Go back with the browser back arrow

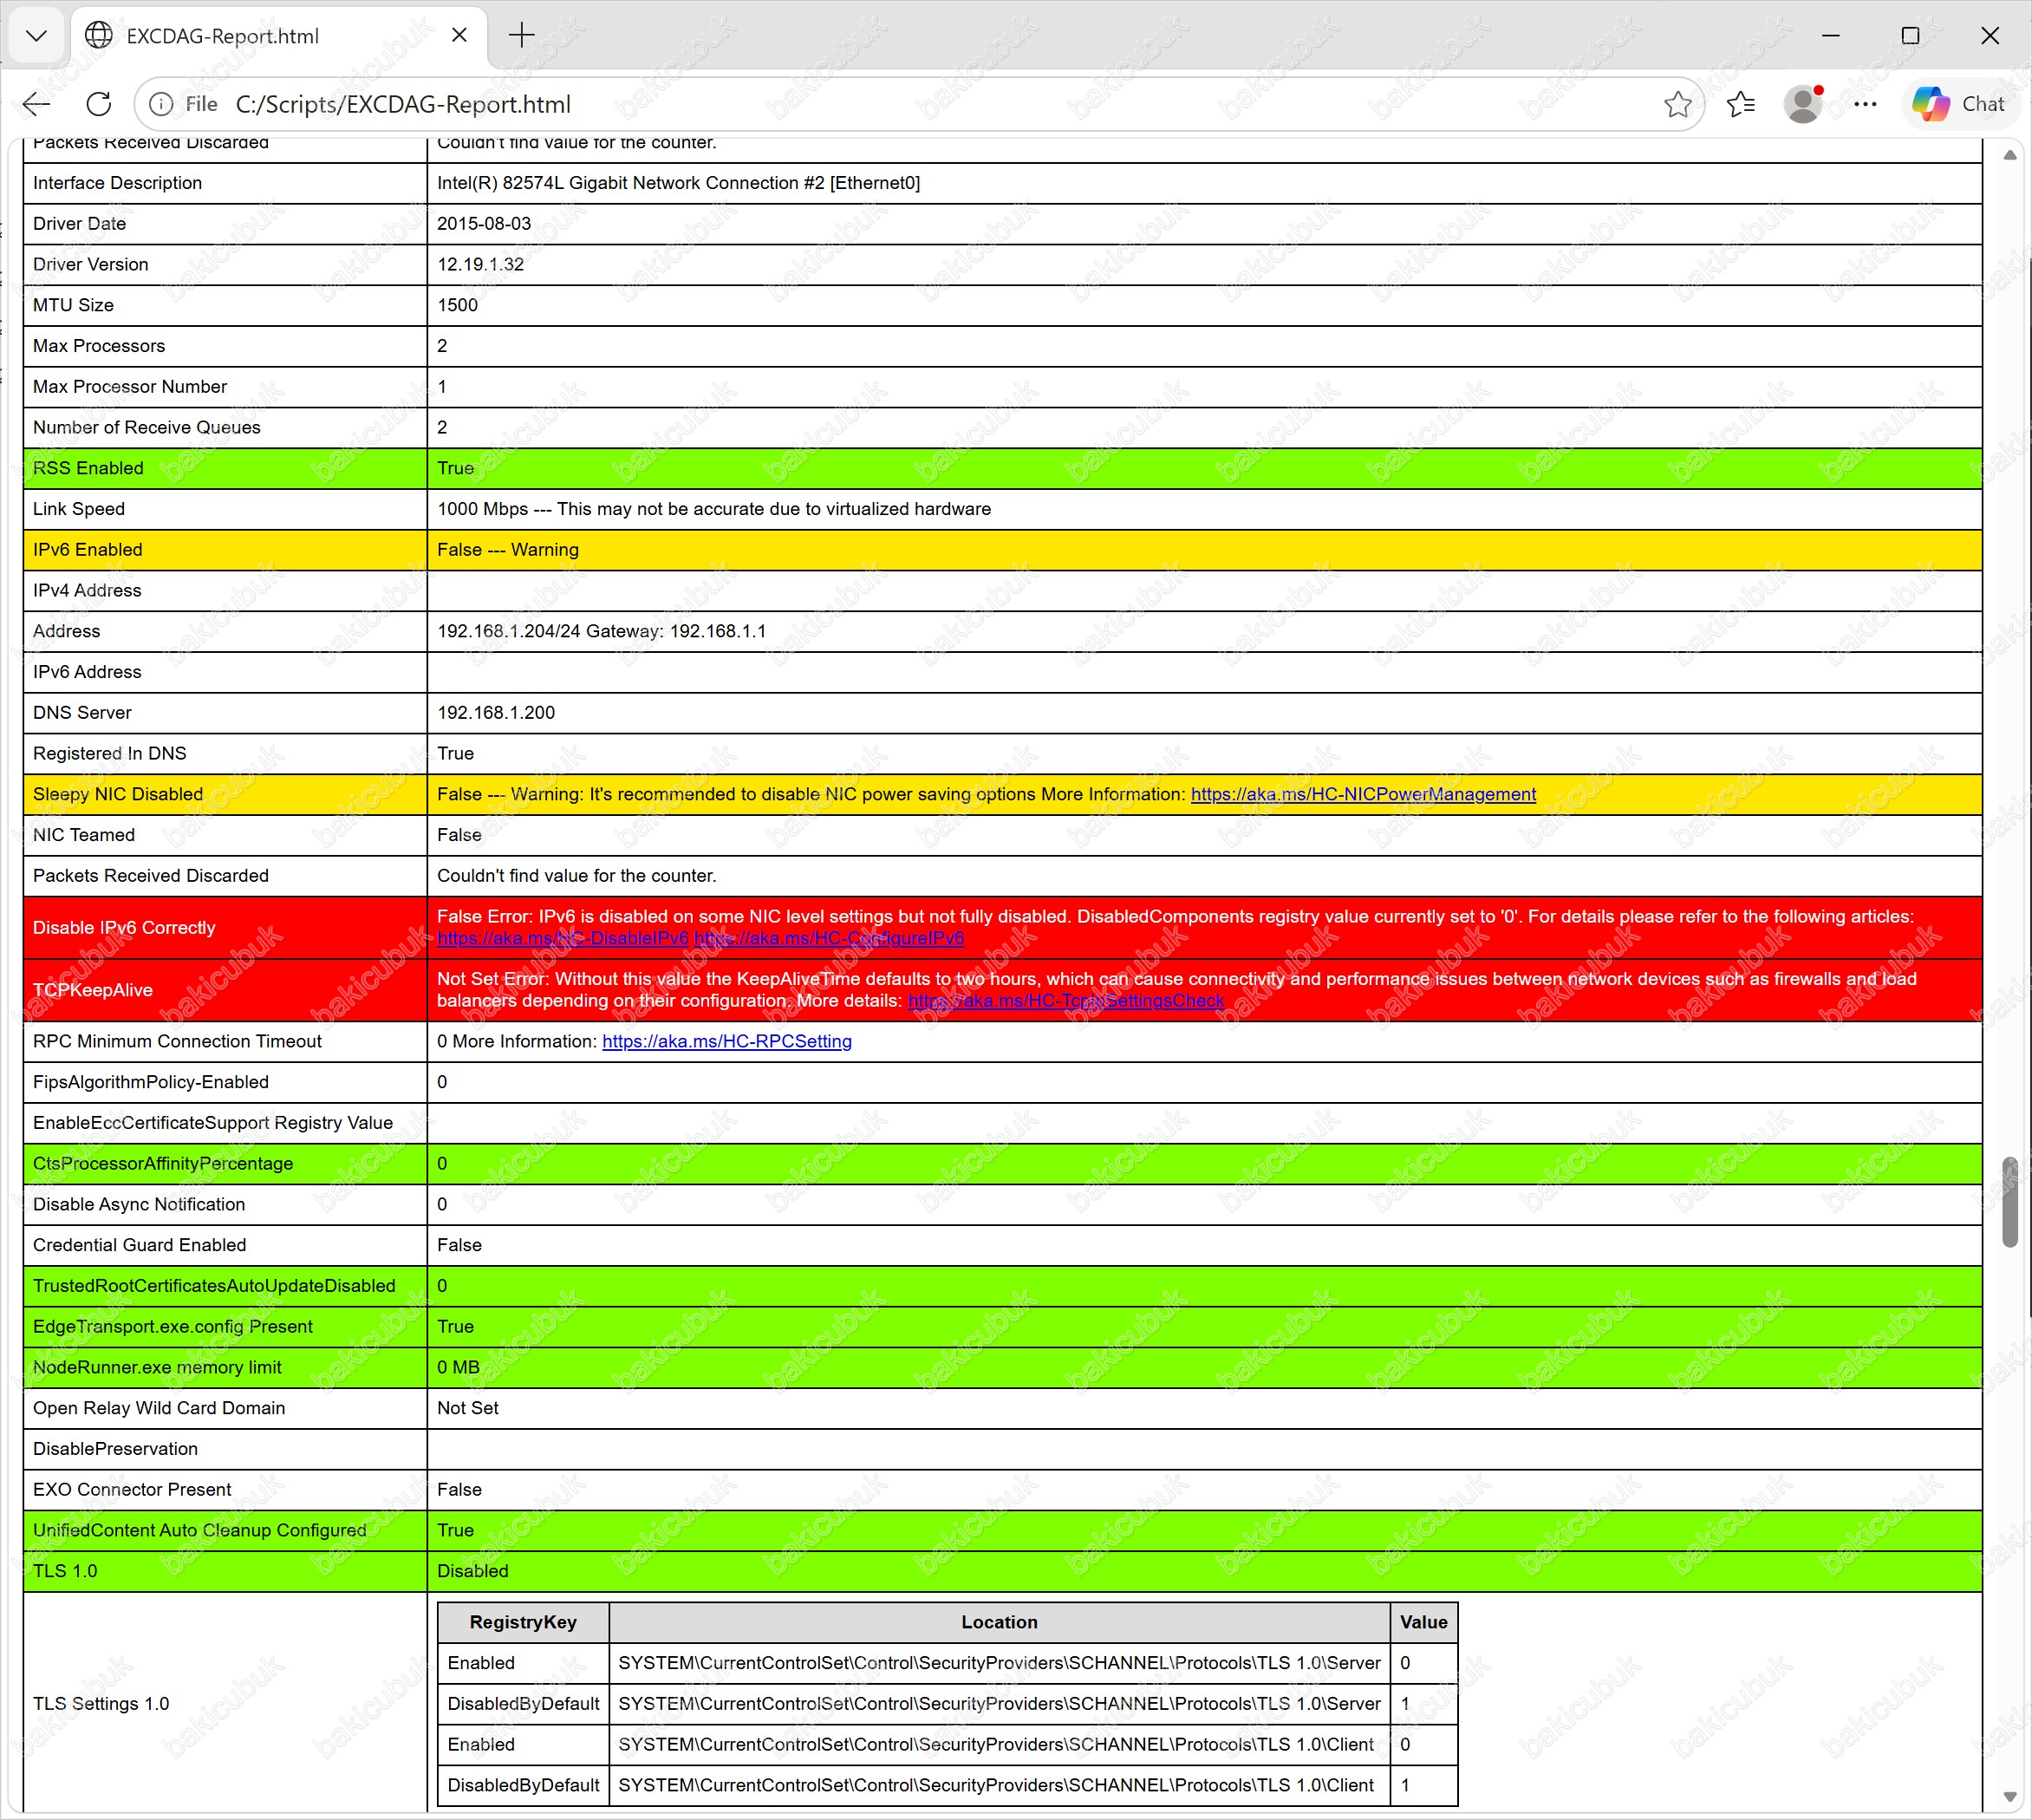[37, 104]
